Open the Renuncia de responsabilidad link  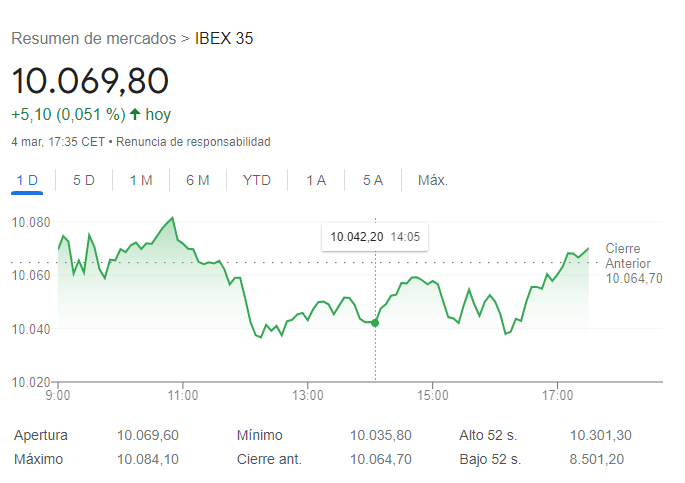click(193, 142)
